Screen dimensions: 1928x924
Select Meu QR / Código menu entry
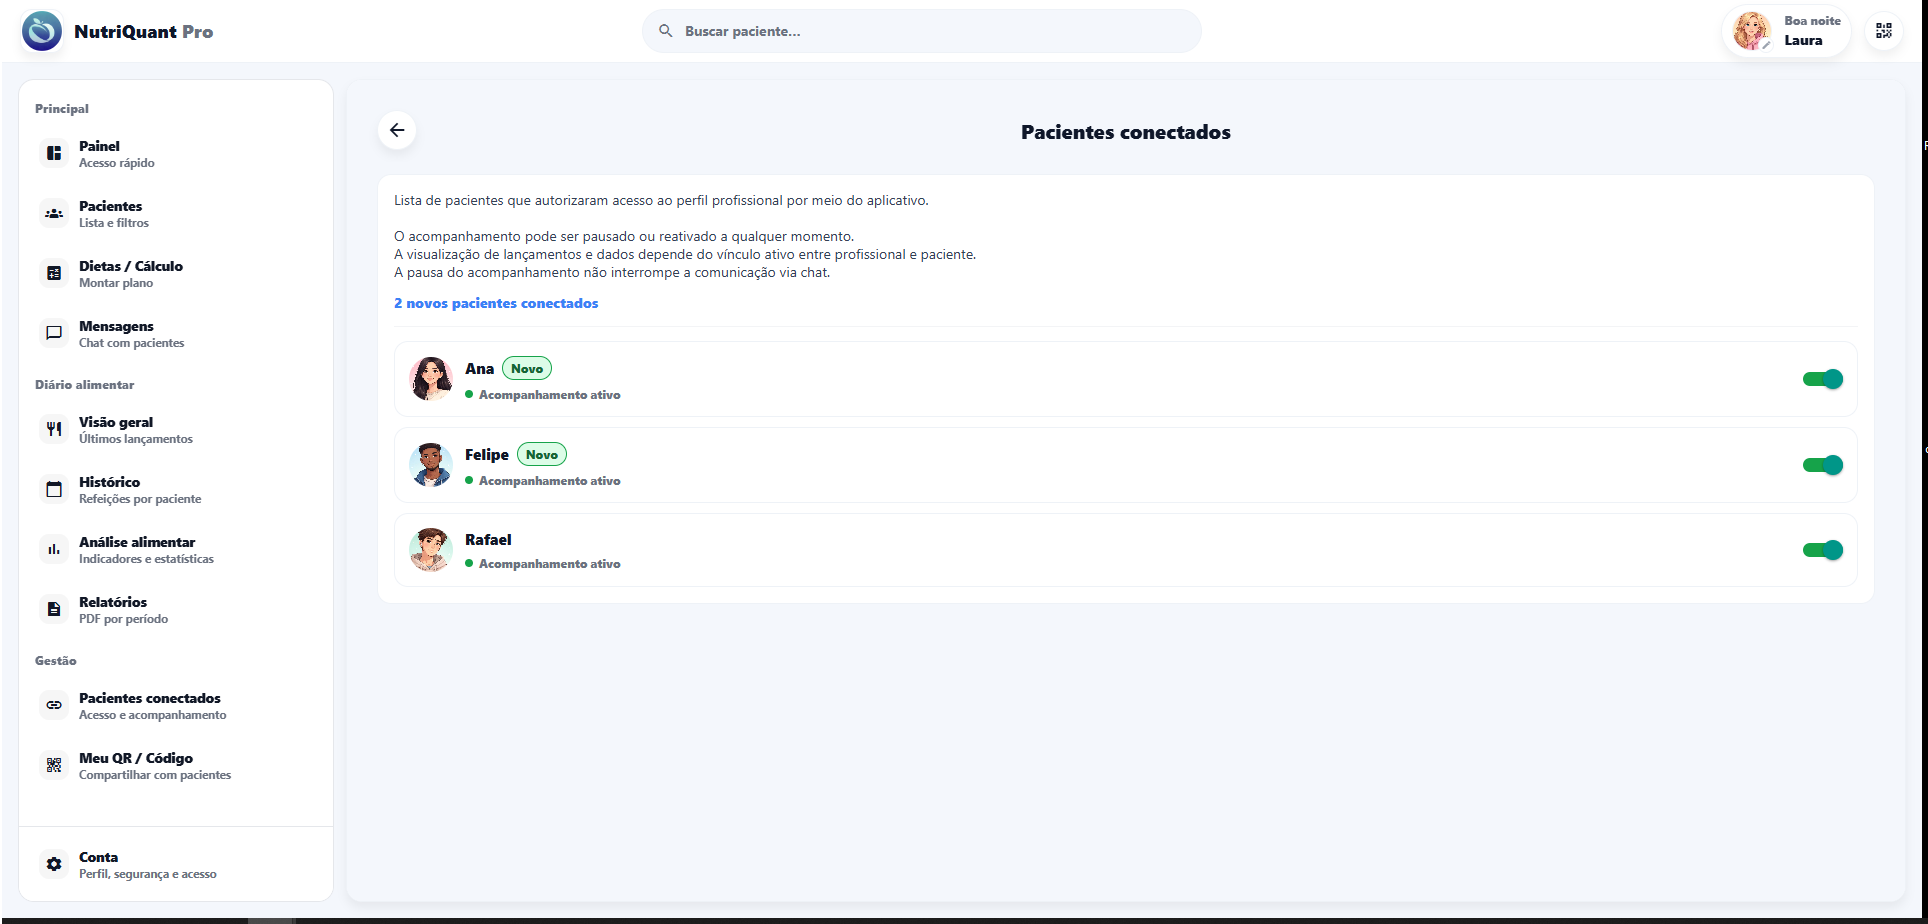pyautogui.click(x=136, y=765)
